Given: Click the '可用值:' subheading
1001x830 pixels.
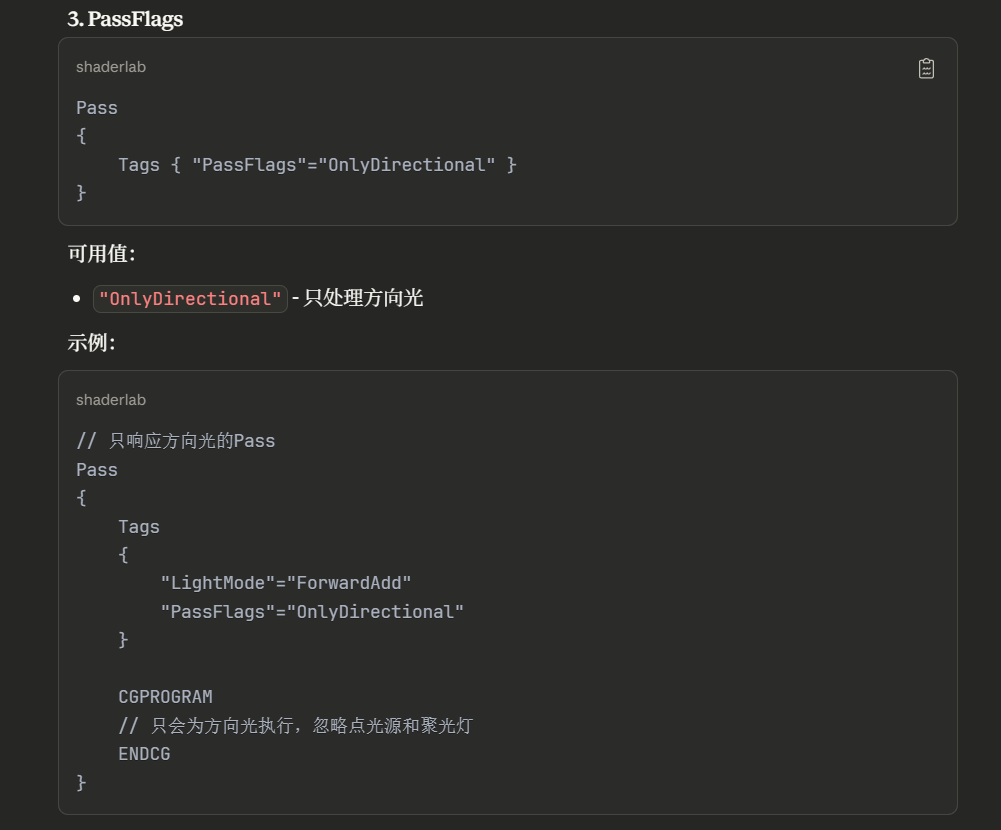Looking at the screenshot, I should [101, 254].
